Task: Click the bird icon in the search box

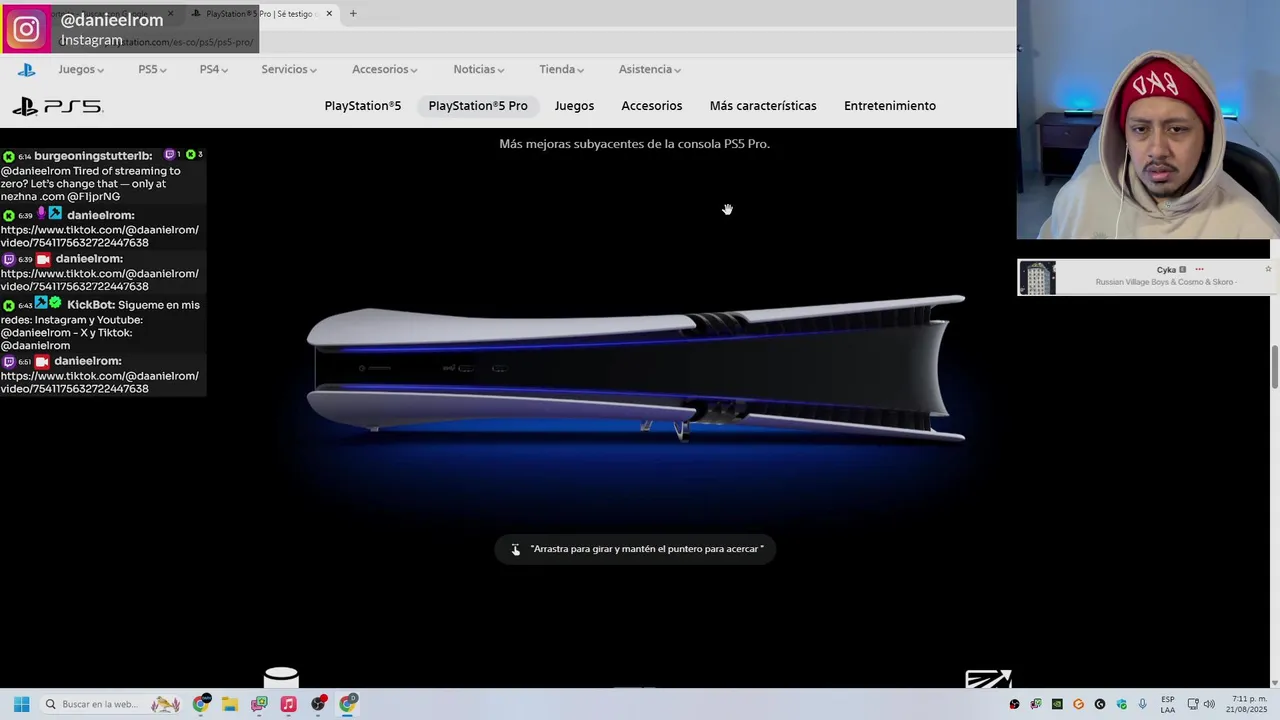Action: tap(165, 704)
